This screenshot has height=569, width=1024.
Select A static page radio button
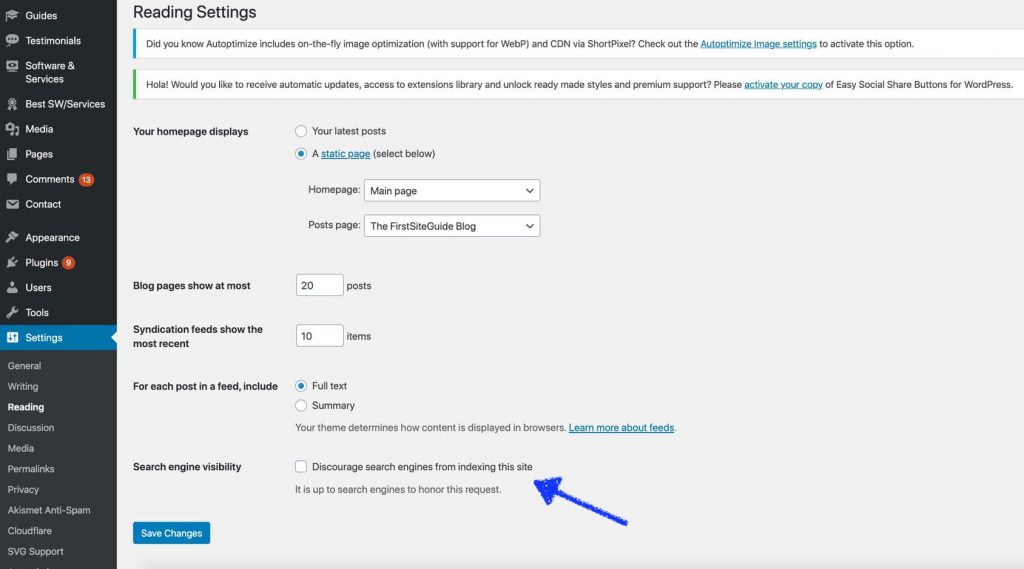(x=300, y=154)
